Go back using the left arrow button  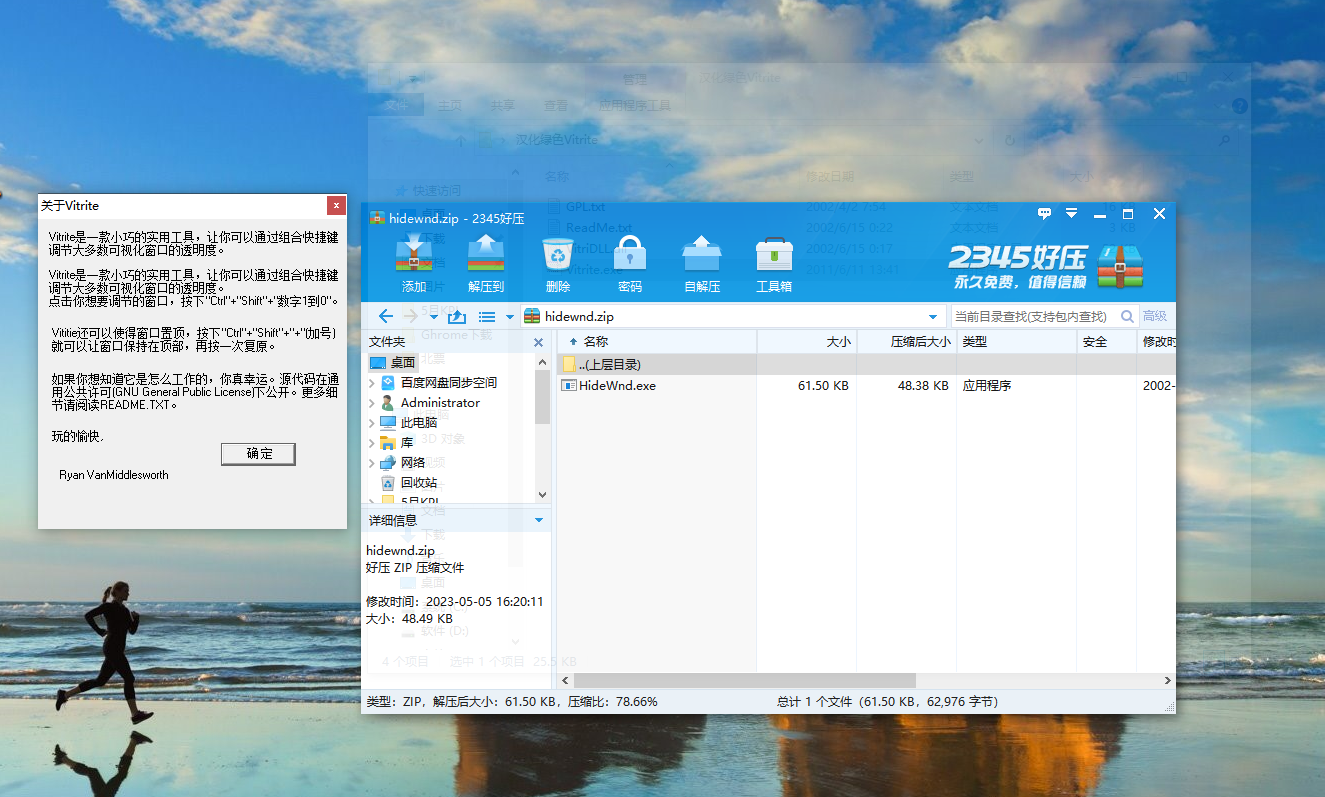386,316
